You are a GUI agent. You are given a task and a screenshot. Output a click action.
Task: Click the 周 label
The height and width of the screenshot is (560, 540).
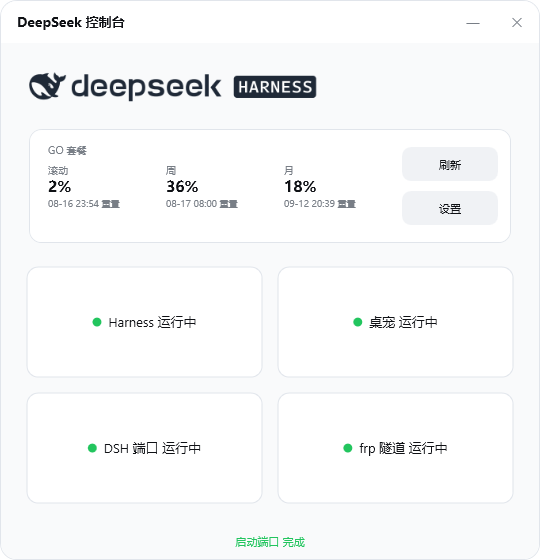pyautogui.click(x=171, y=171)
